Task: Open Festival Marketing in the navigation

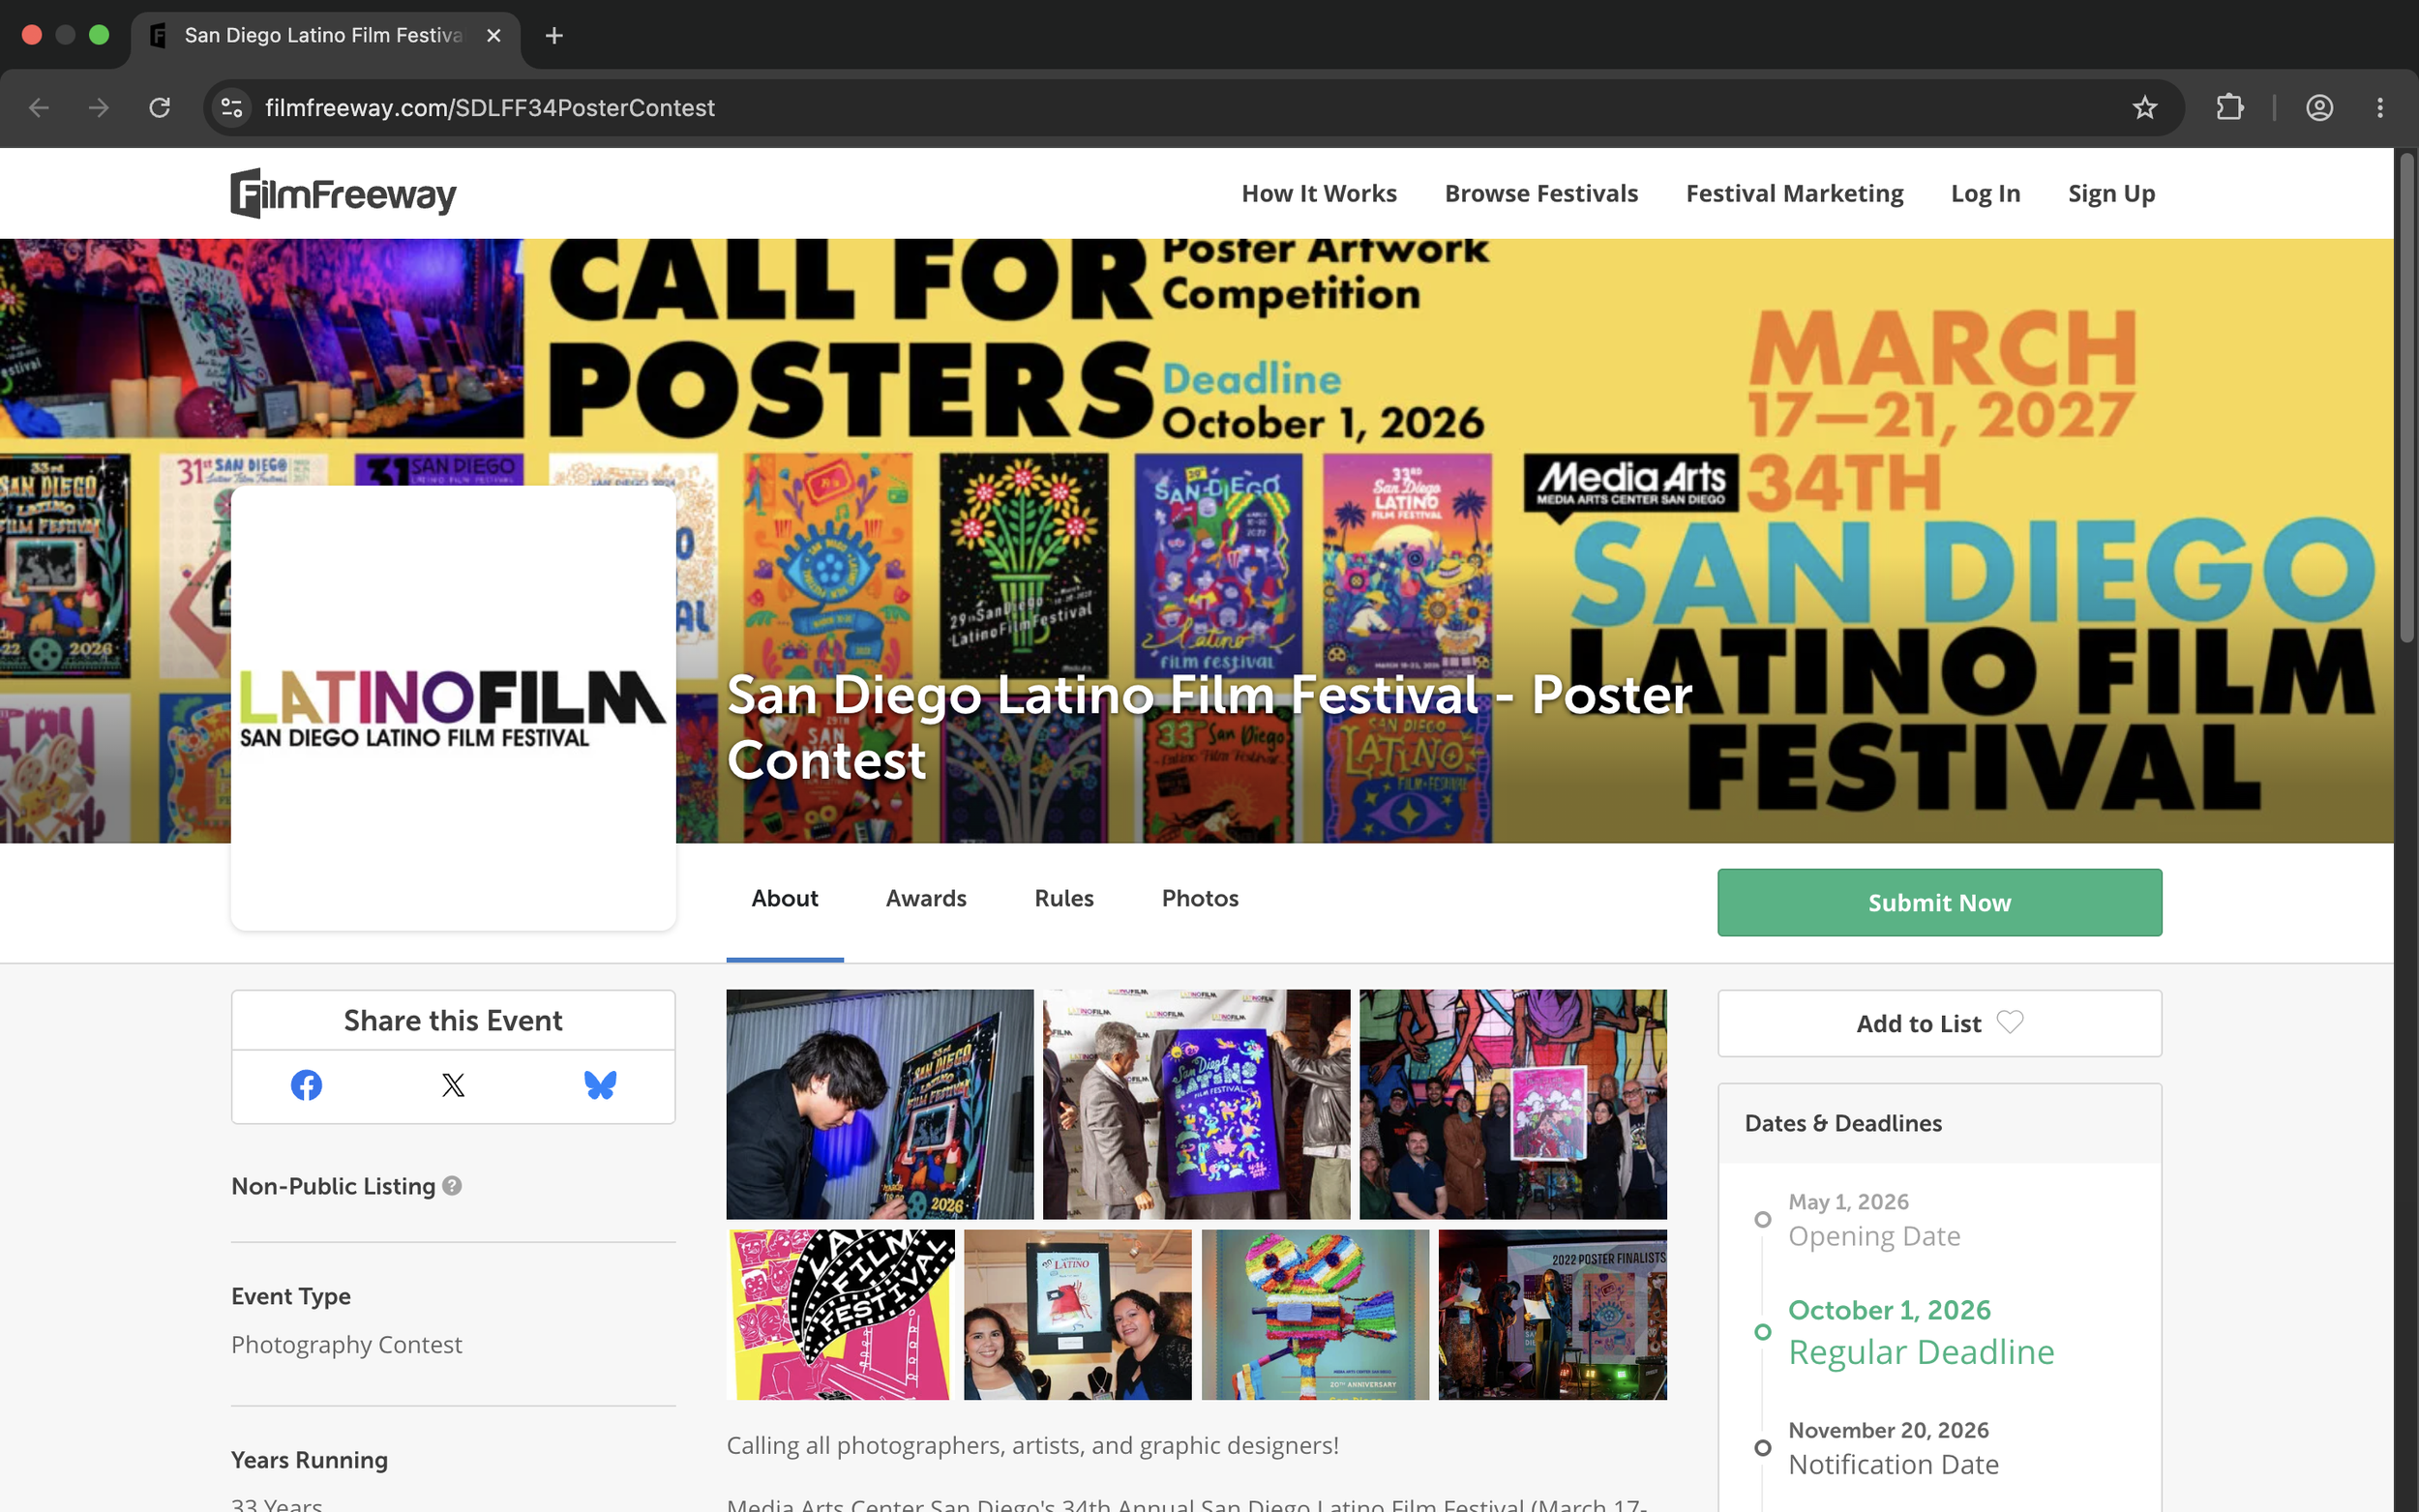Action: click(x=1794, y=193)
